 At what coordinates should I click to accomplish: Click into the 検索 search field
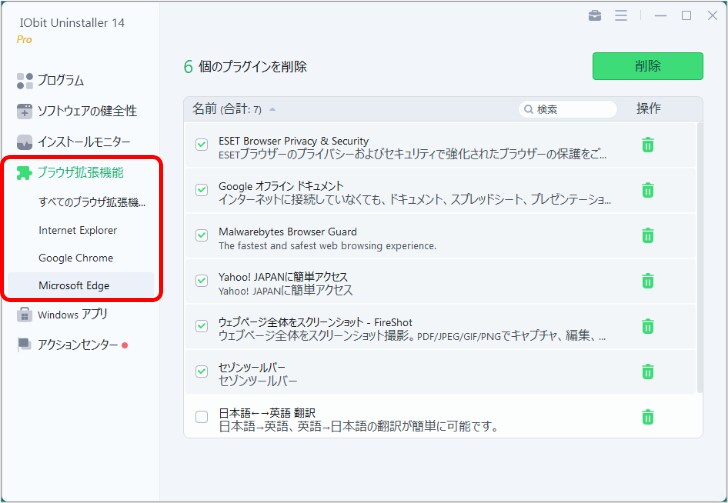click(x=567, y=109)
